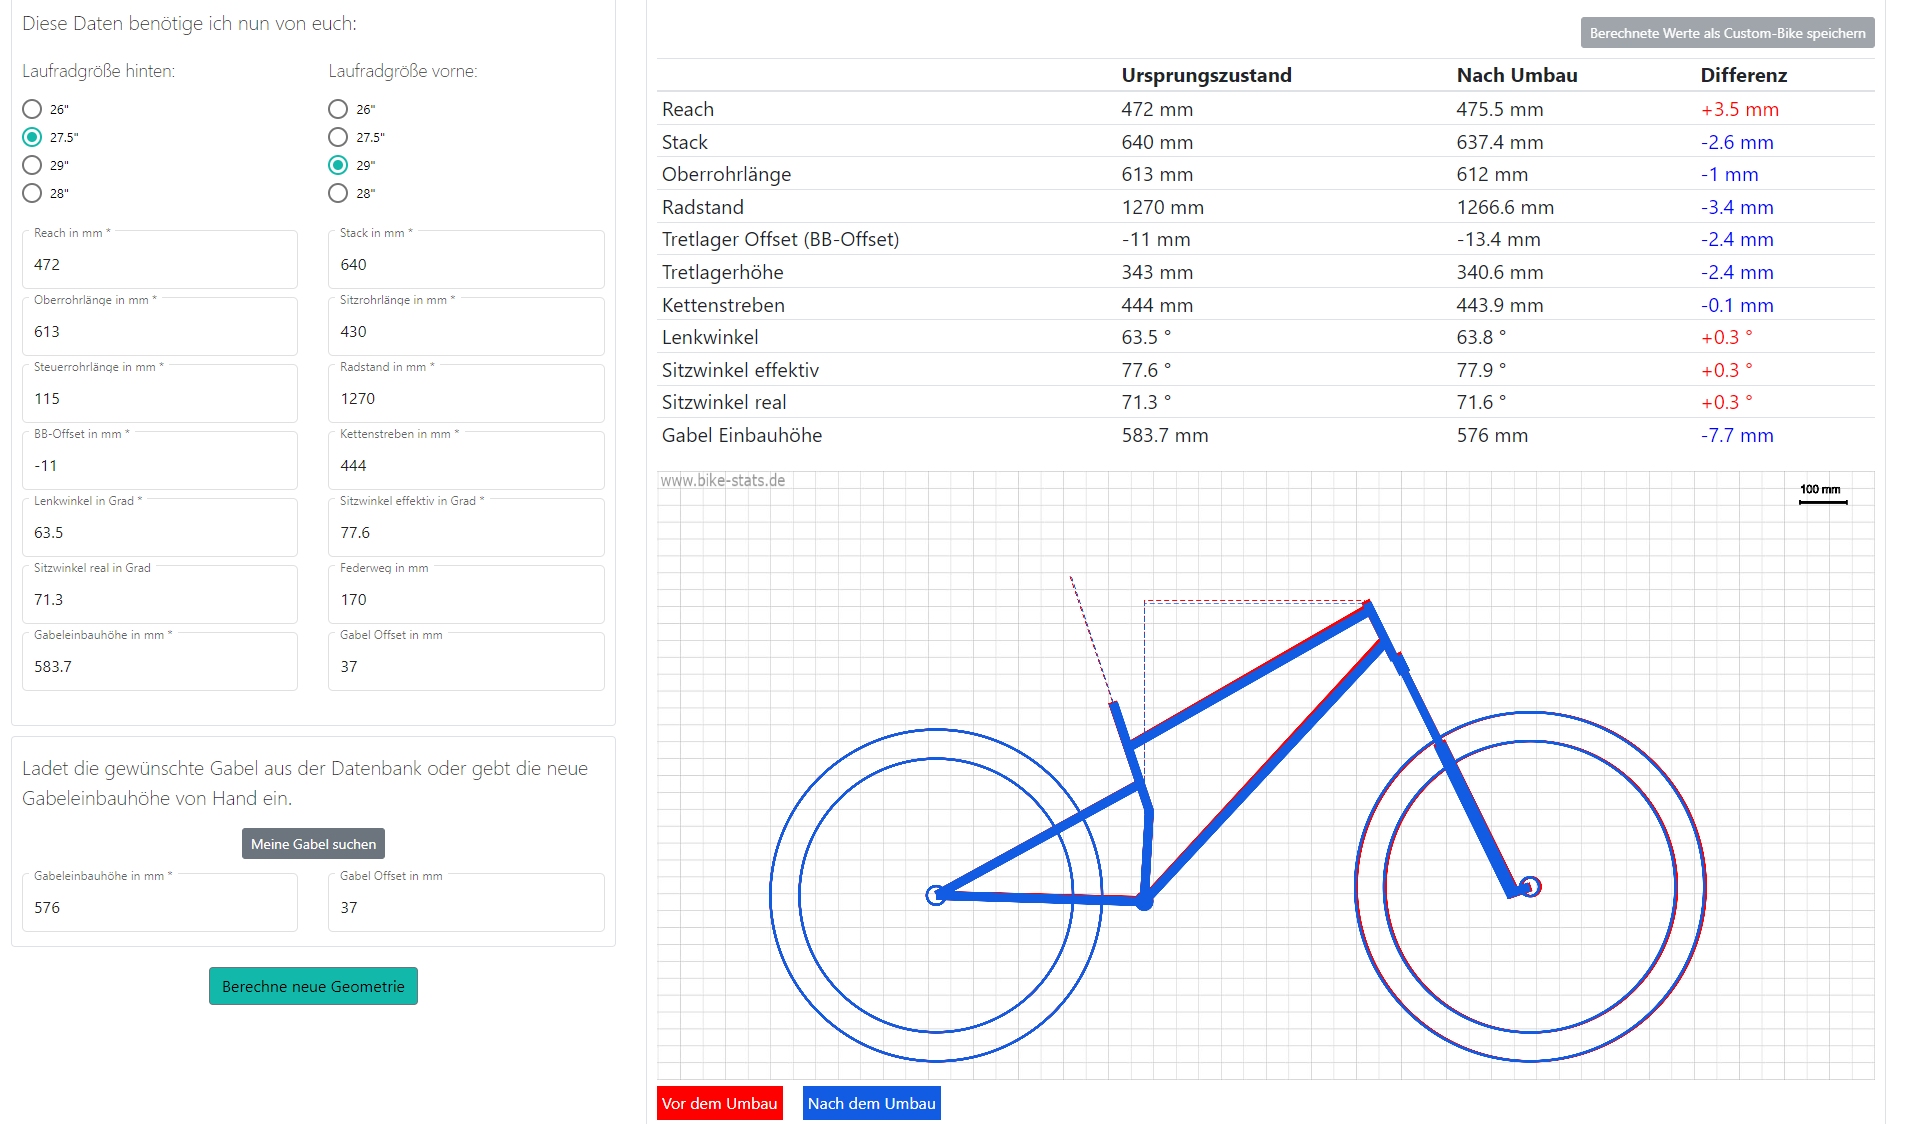Image resolution: width=1906 pixels, height=1124 pixels.
Task: Edit the Radstand in mm field
Action: 466,399
